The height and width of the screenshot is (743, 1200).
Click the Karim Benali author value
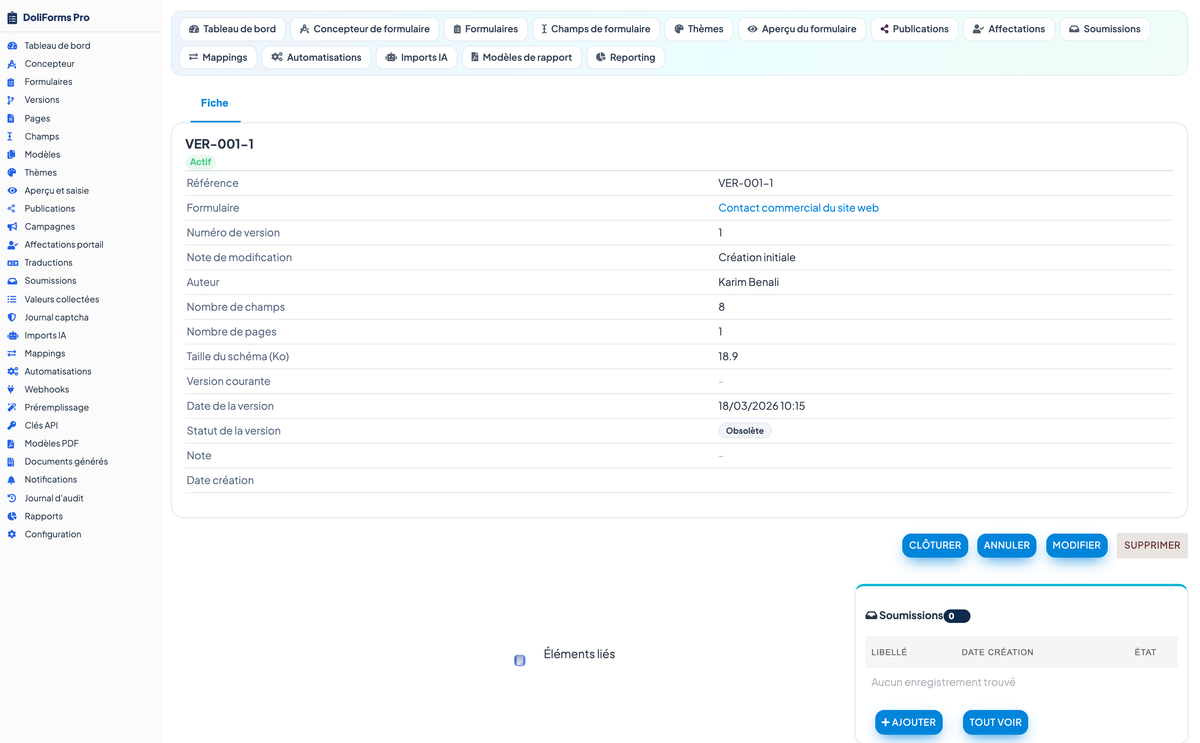pyautogui.click(x=748, y=282)
